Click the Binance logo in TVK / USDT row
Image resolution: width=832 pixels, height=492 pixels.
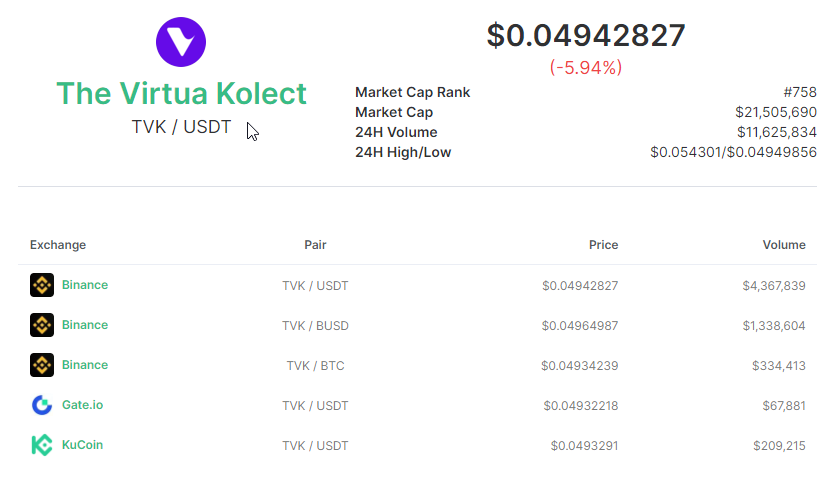[x=42, y=285]
